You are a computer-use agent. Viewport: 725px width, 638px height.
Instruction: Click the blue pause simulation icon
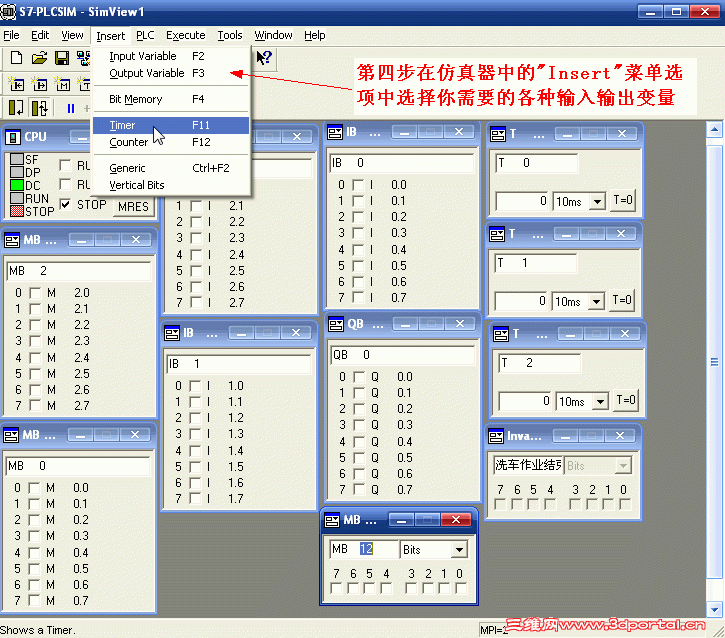(x=70, y=108)
